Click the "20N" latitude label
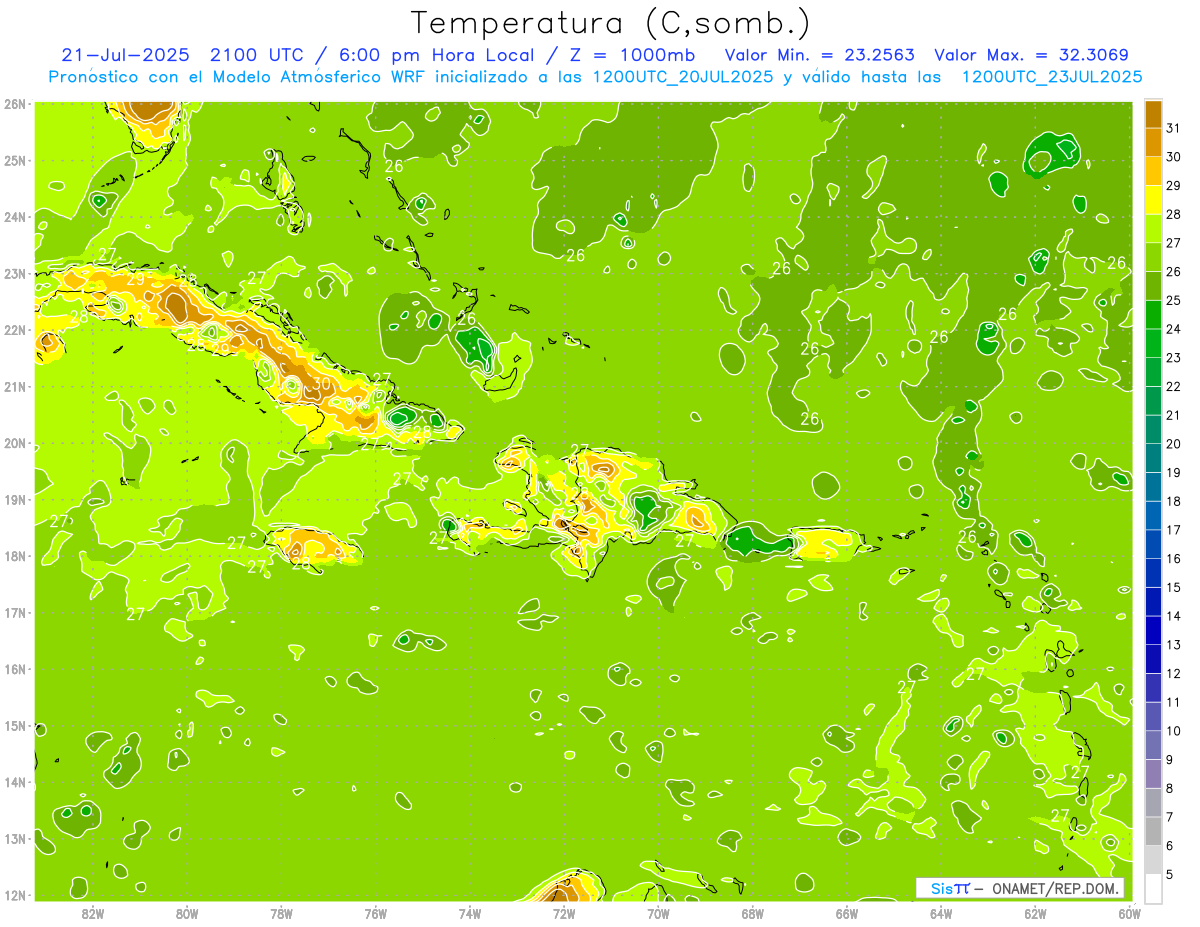 [x=15, y=442]
